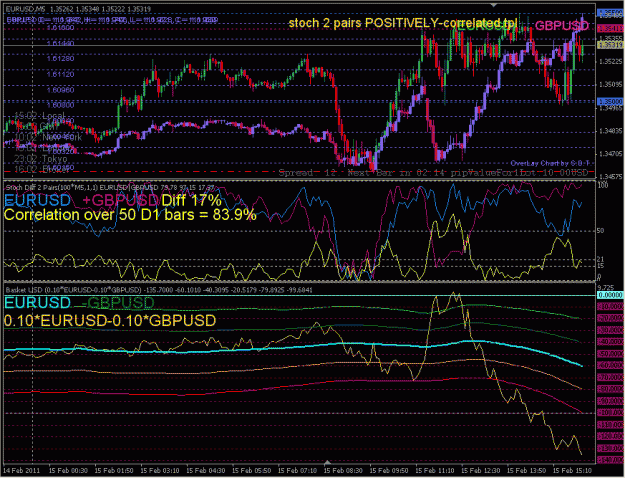Click the '15 Feb 09:50' time axis label
This screenshot has width=625, height=478.
click(x=387, y=470)
